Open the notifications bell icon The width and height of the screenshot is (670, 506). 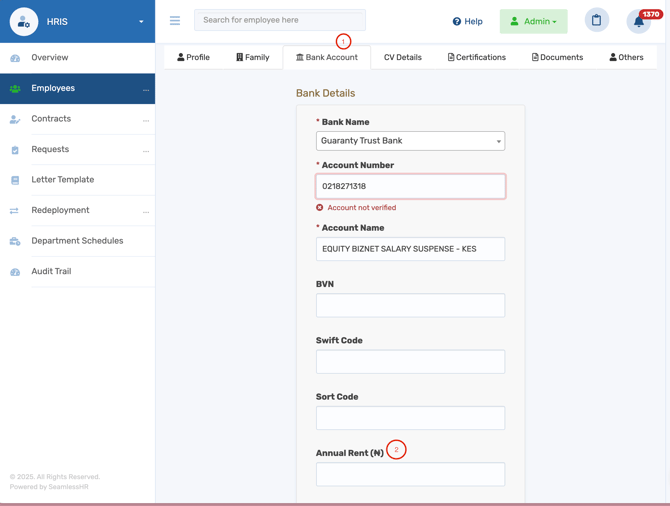(638, 21)
